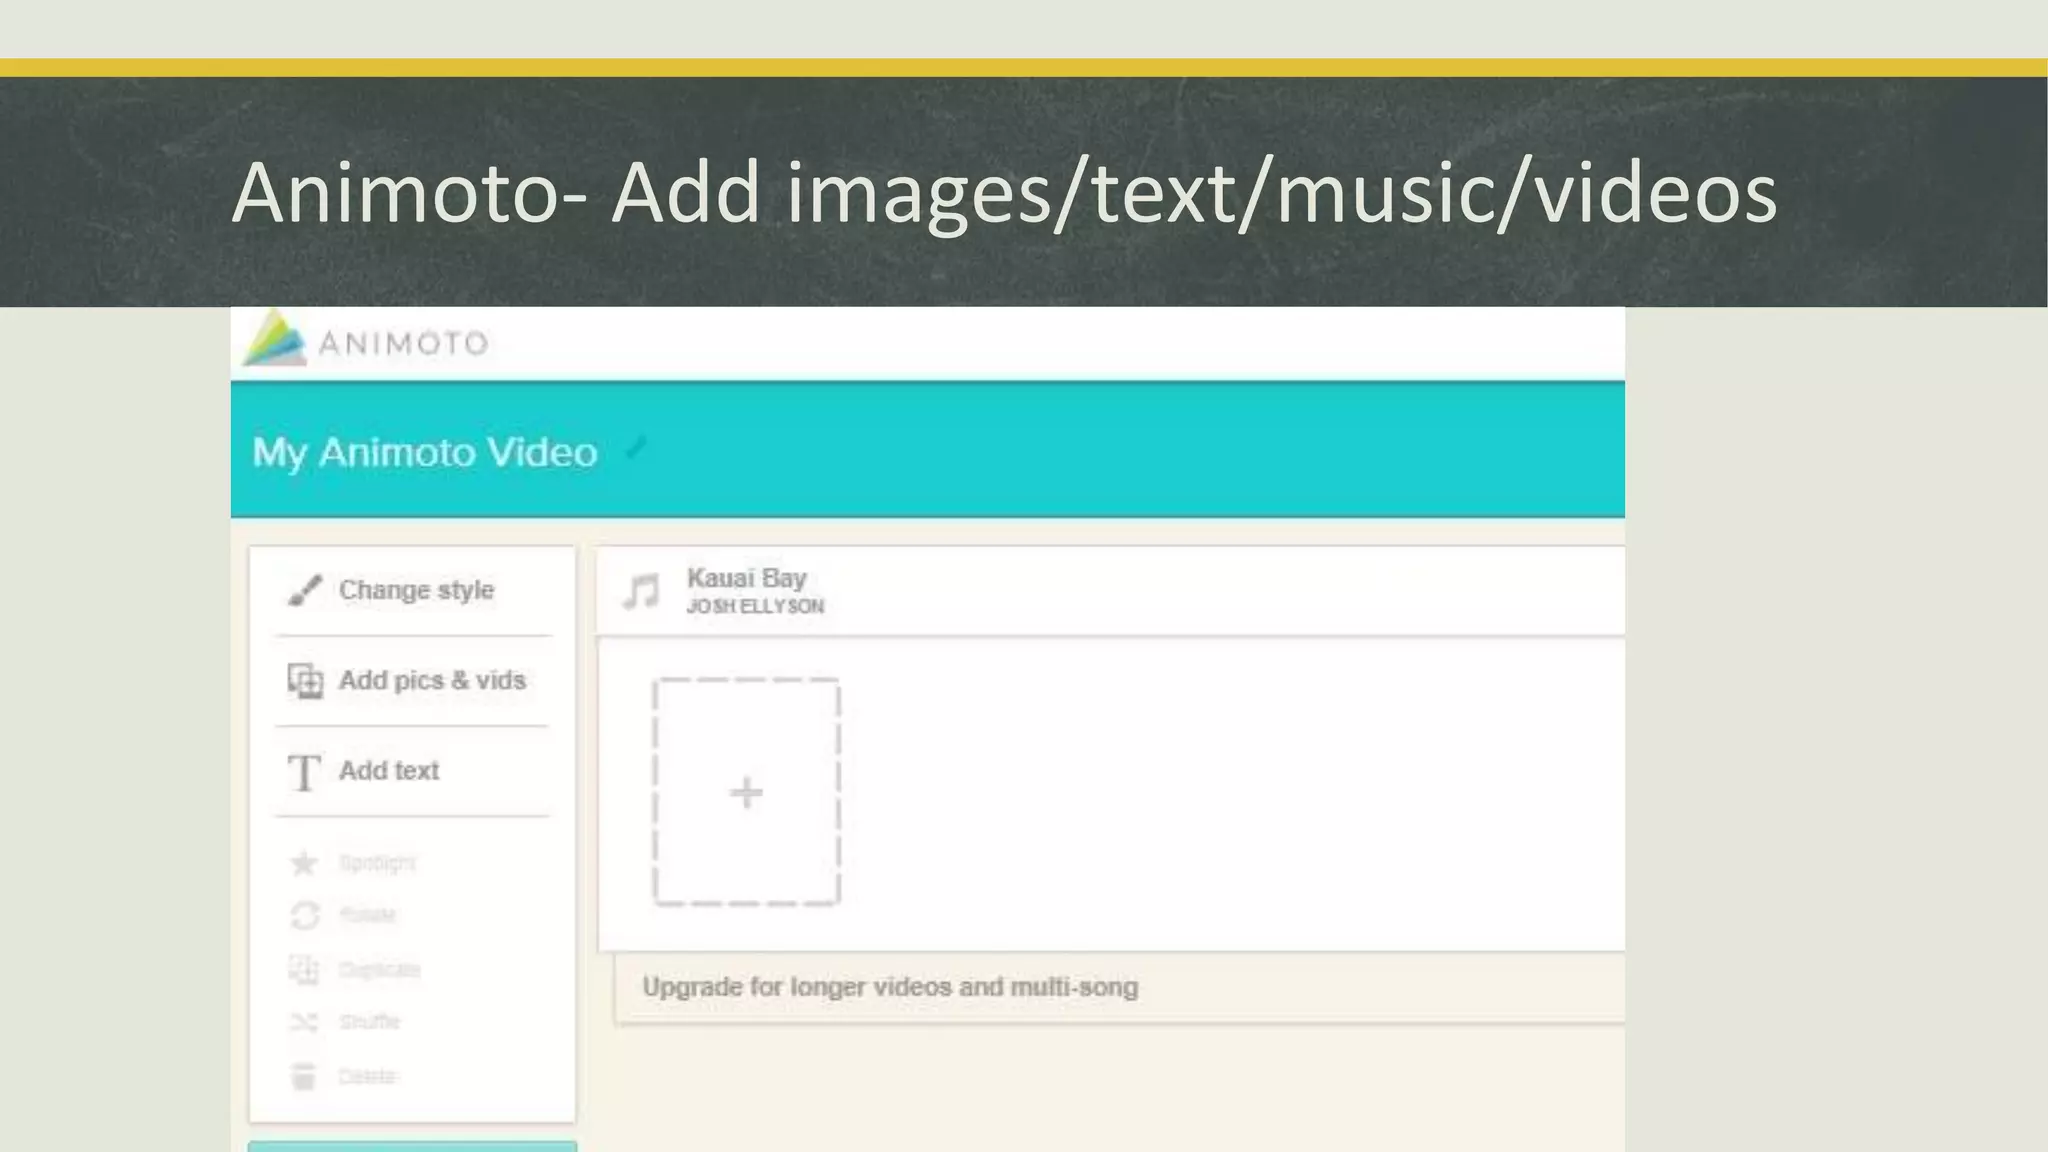Select the My Animoto Video title
Viewport: 2048px width, 1152px height.
[425, 452]
